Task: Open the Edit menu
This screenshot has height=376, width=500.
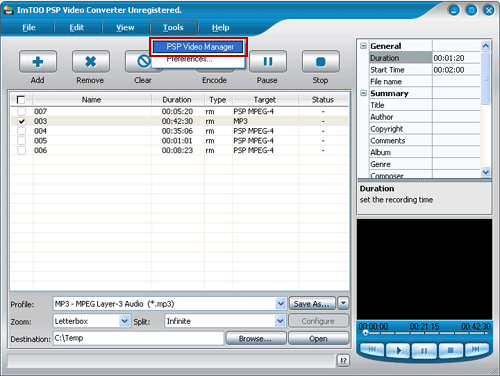Action: 77,28
